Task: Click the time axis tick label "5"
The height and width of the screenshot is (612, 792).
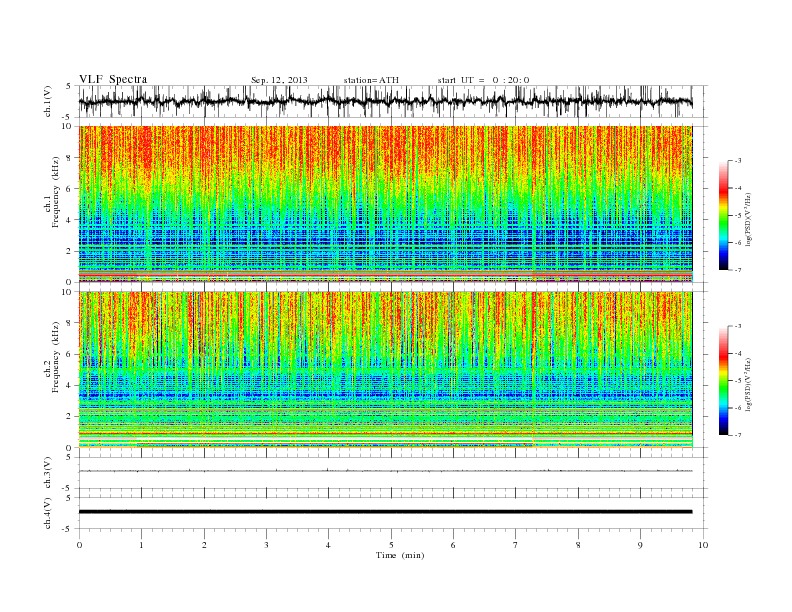Action: tap(391, 545)
